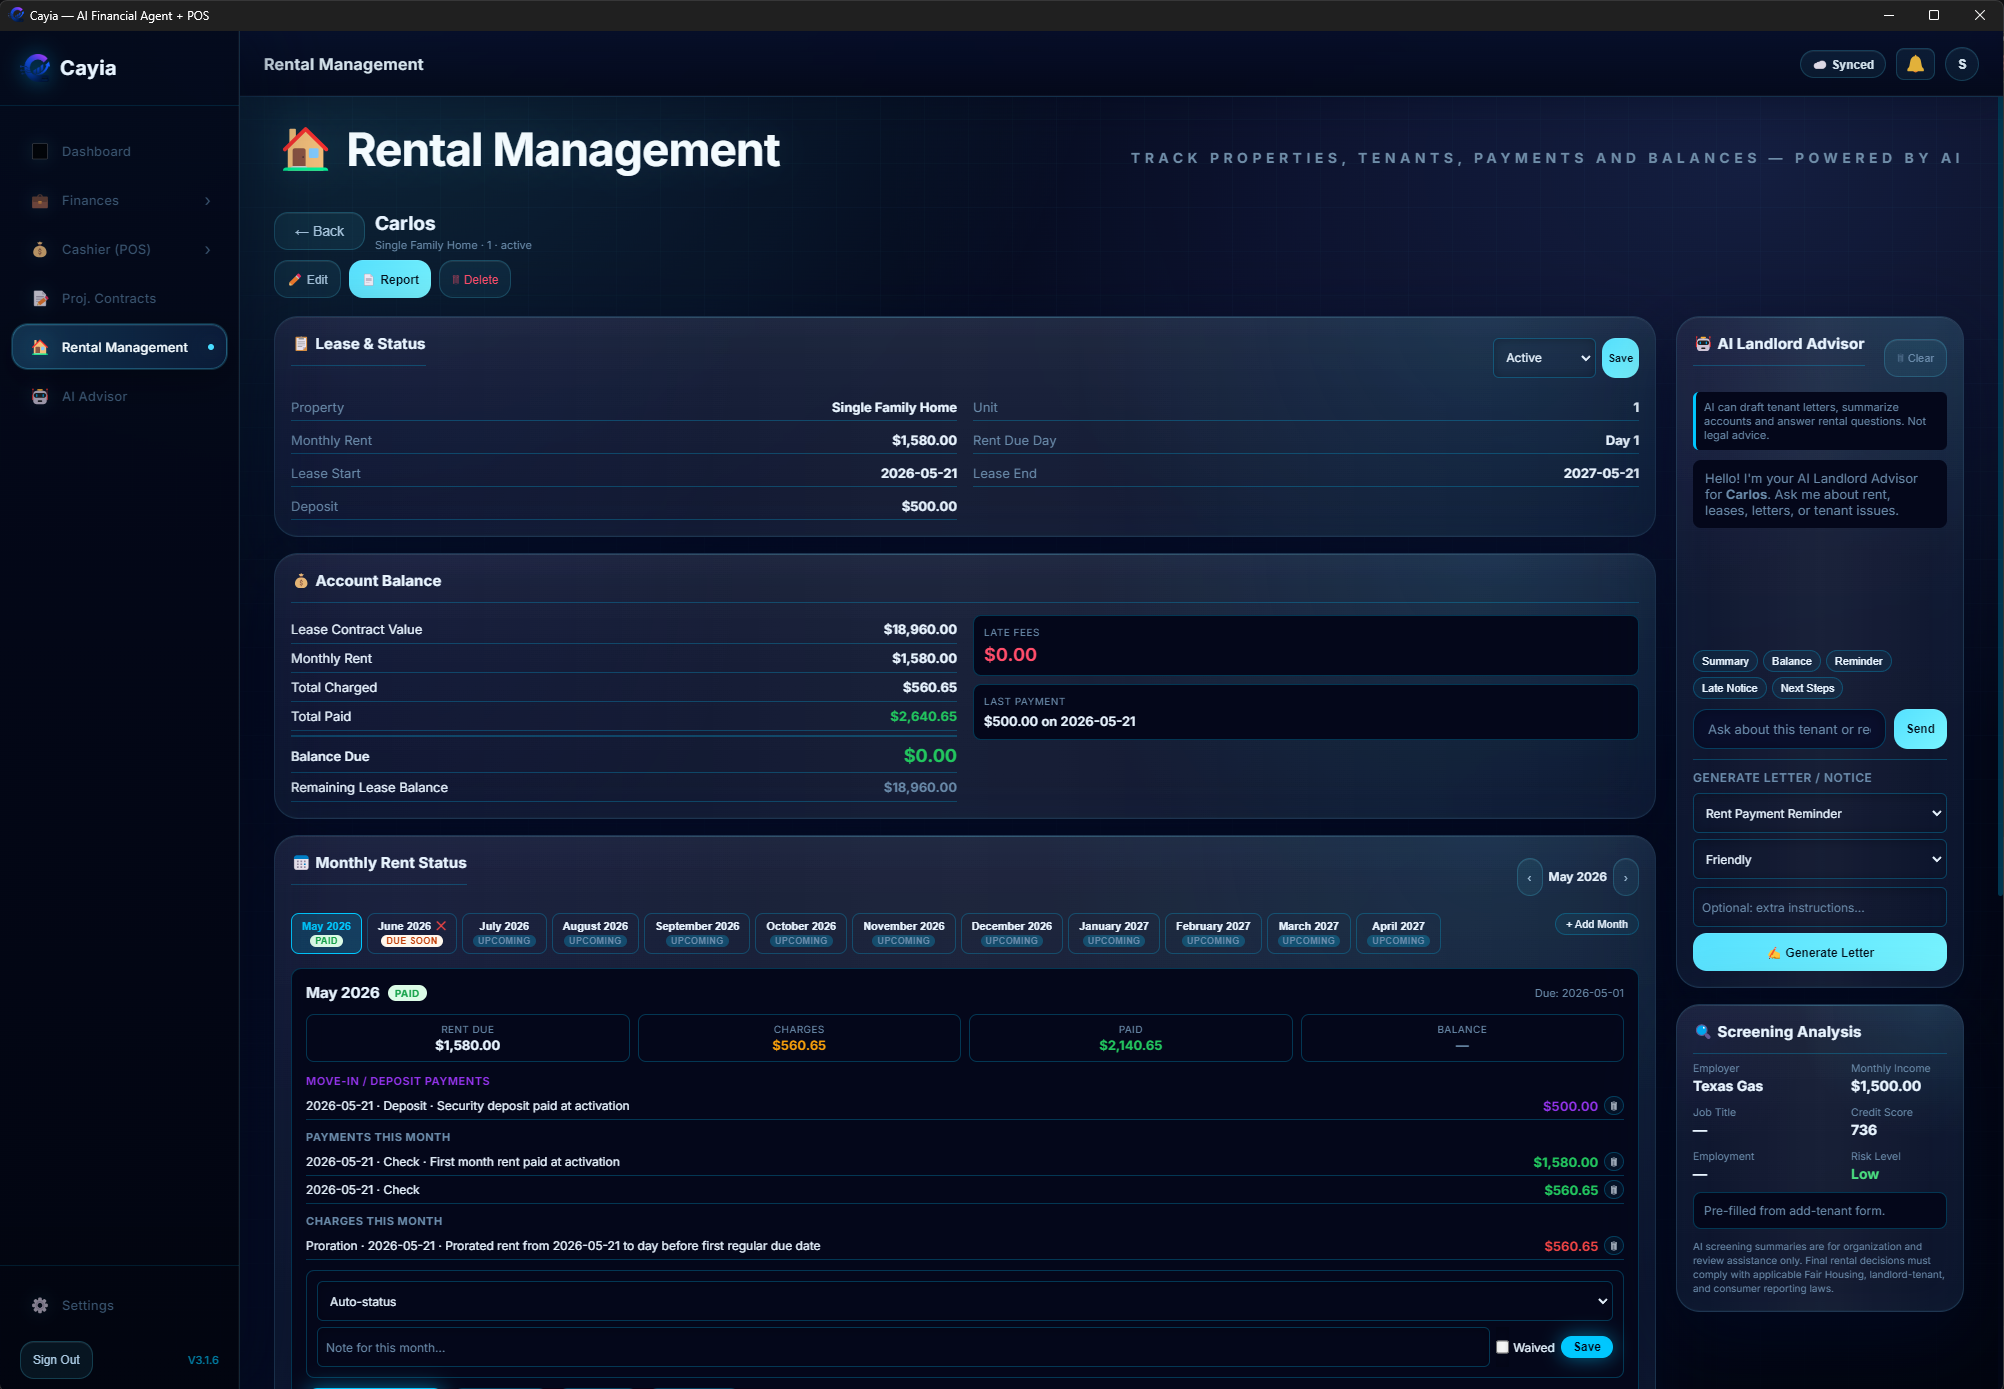Open the Active lease status dropdown
The image size is (2004, 1389).
(1545, 358)
